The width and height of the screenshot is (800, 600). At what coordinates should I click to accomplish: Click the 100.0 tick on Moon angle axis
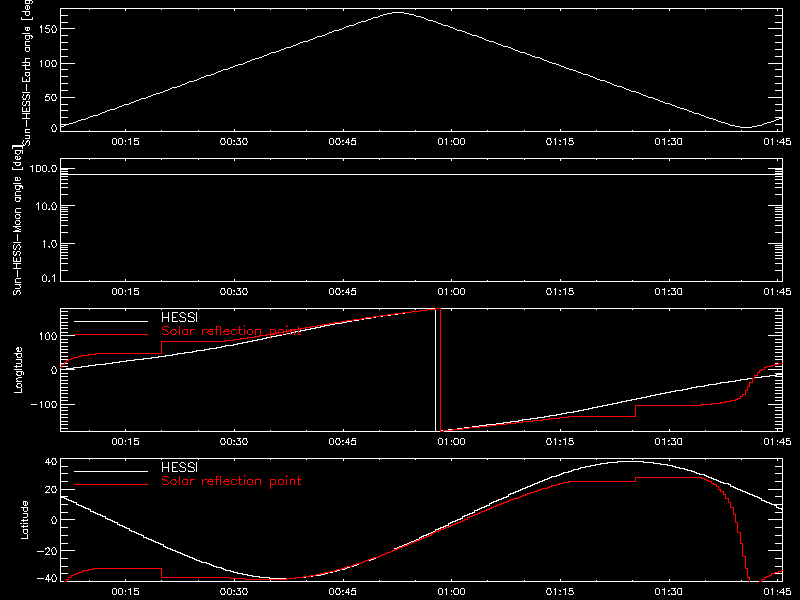pyautogui.click(x=43, y=169)
